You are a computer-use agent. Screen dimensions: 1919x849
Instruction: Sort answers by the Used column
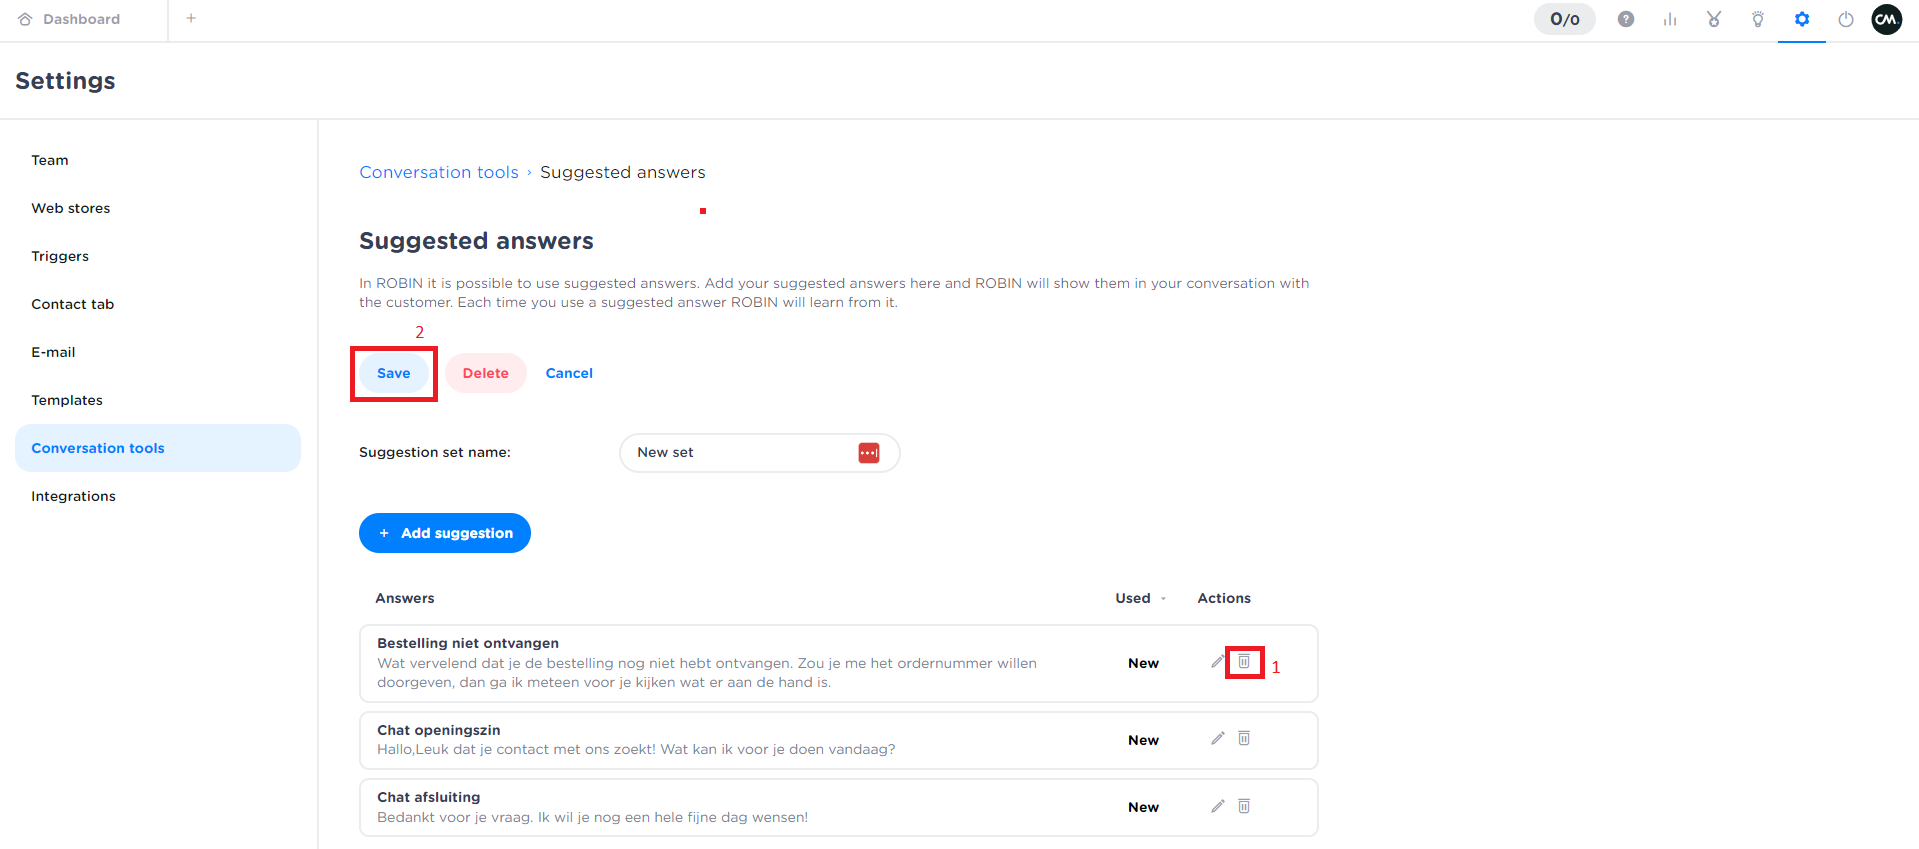pos(1139,598)
